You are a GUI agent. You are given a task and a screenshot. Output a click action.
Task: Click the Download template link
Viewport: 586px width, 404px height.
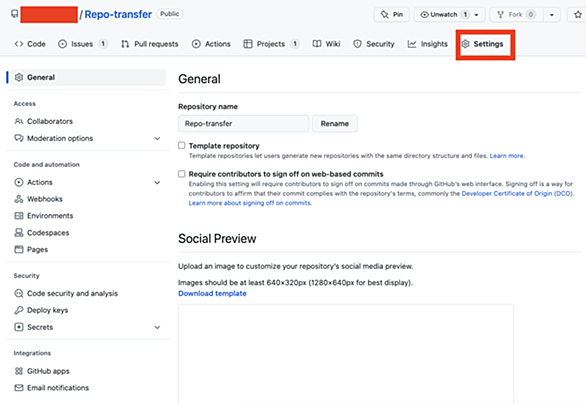click(212, 293)
